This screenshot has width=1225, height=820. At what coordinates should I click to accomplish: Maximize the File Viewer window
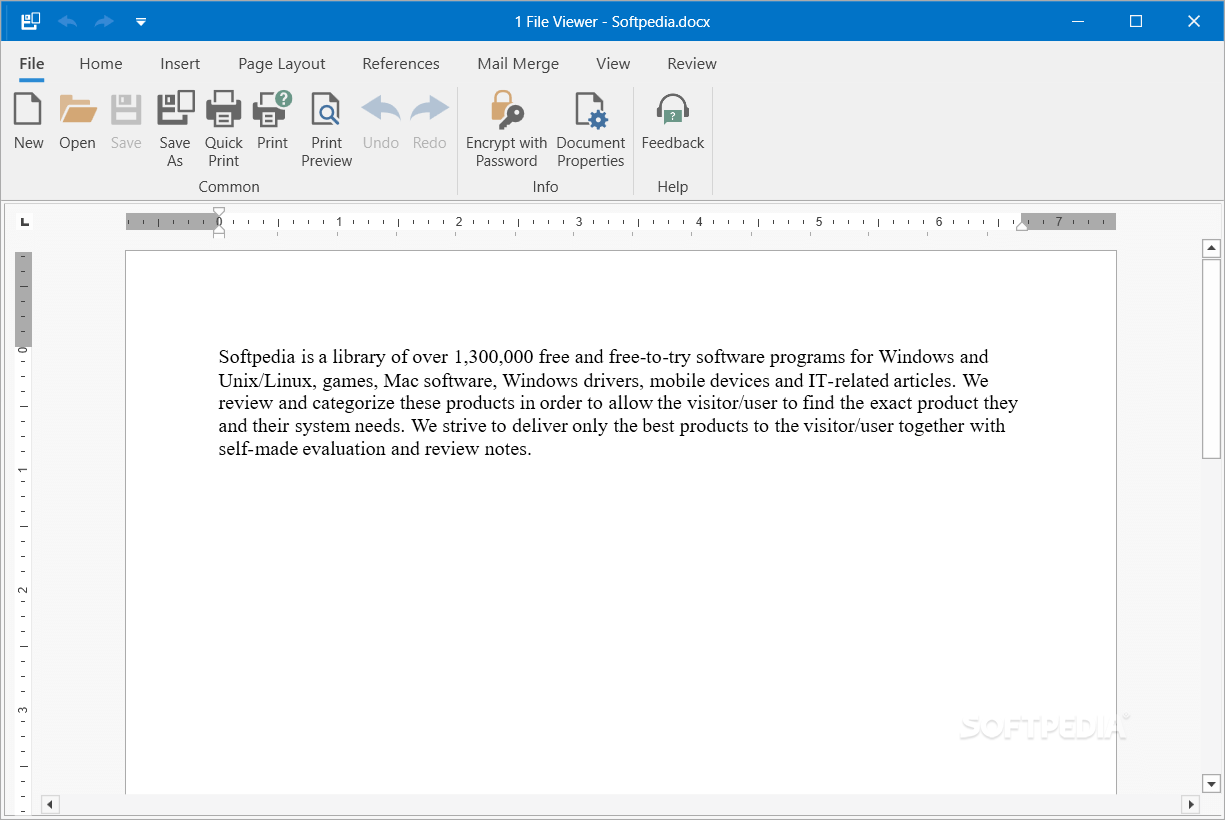coord(1136,21)
